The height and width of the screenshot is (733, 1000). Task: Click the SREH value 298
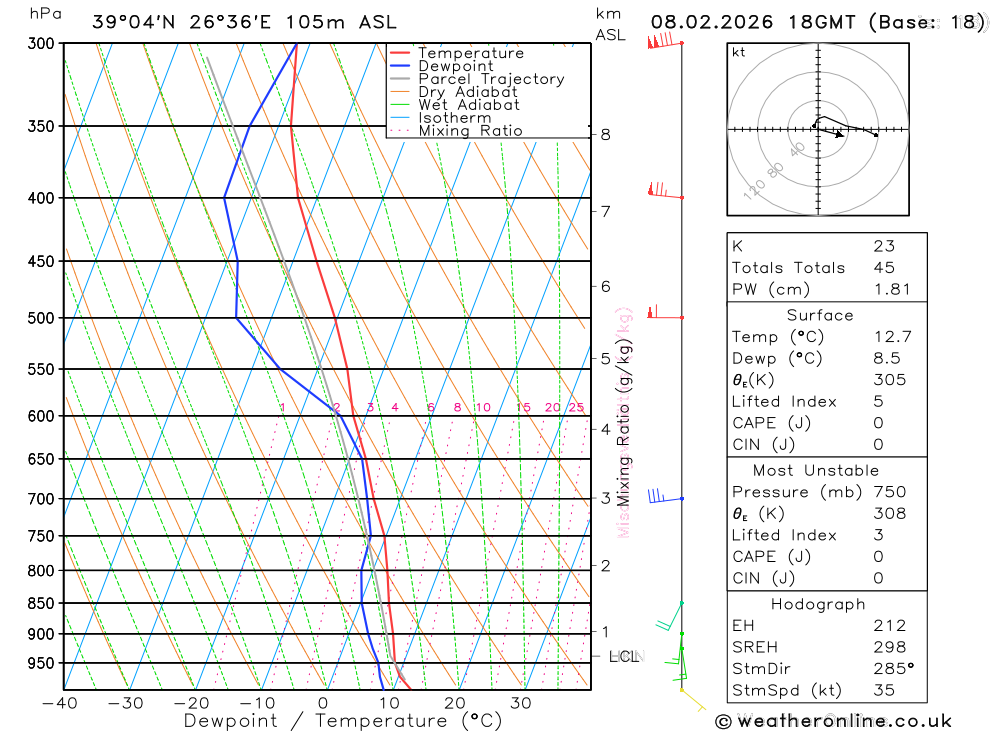[890, 648]
